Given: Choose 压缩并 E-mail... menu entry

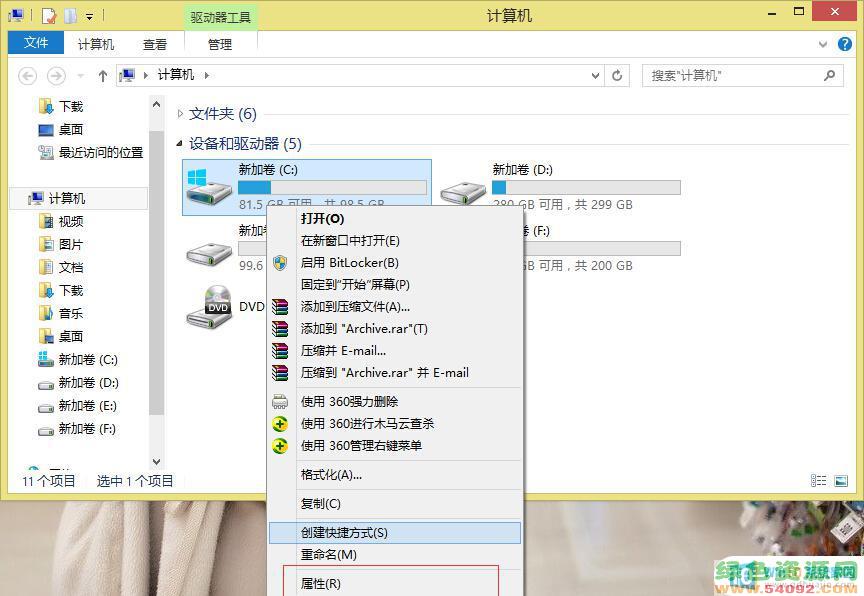Looking at the screenshot, I should [x=395, y=351].
